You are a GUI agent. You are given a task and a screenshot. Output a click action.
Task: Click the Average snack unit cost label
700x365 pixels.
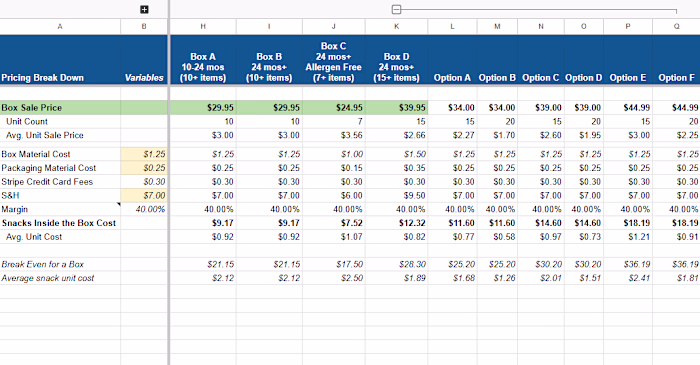click(48, 278)
